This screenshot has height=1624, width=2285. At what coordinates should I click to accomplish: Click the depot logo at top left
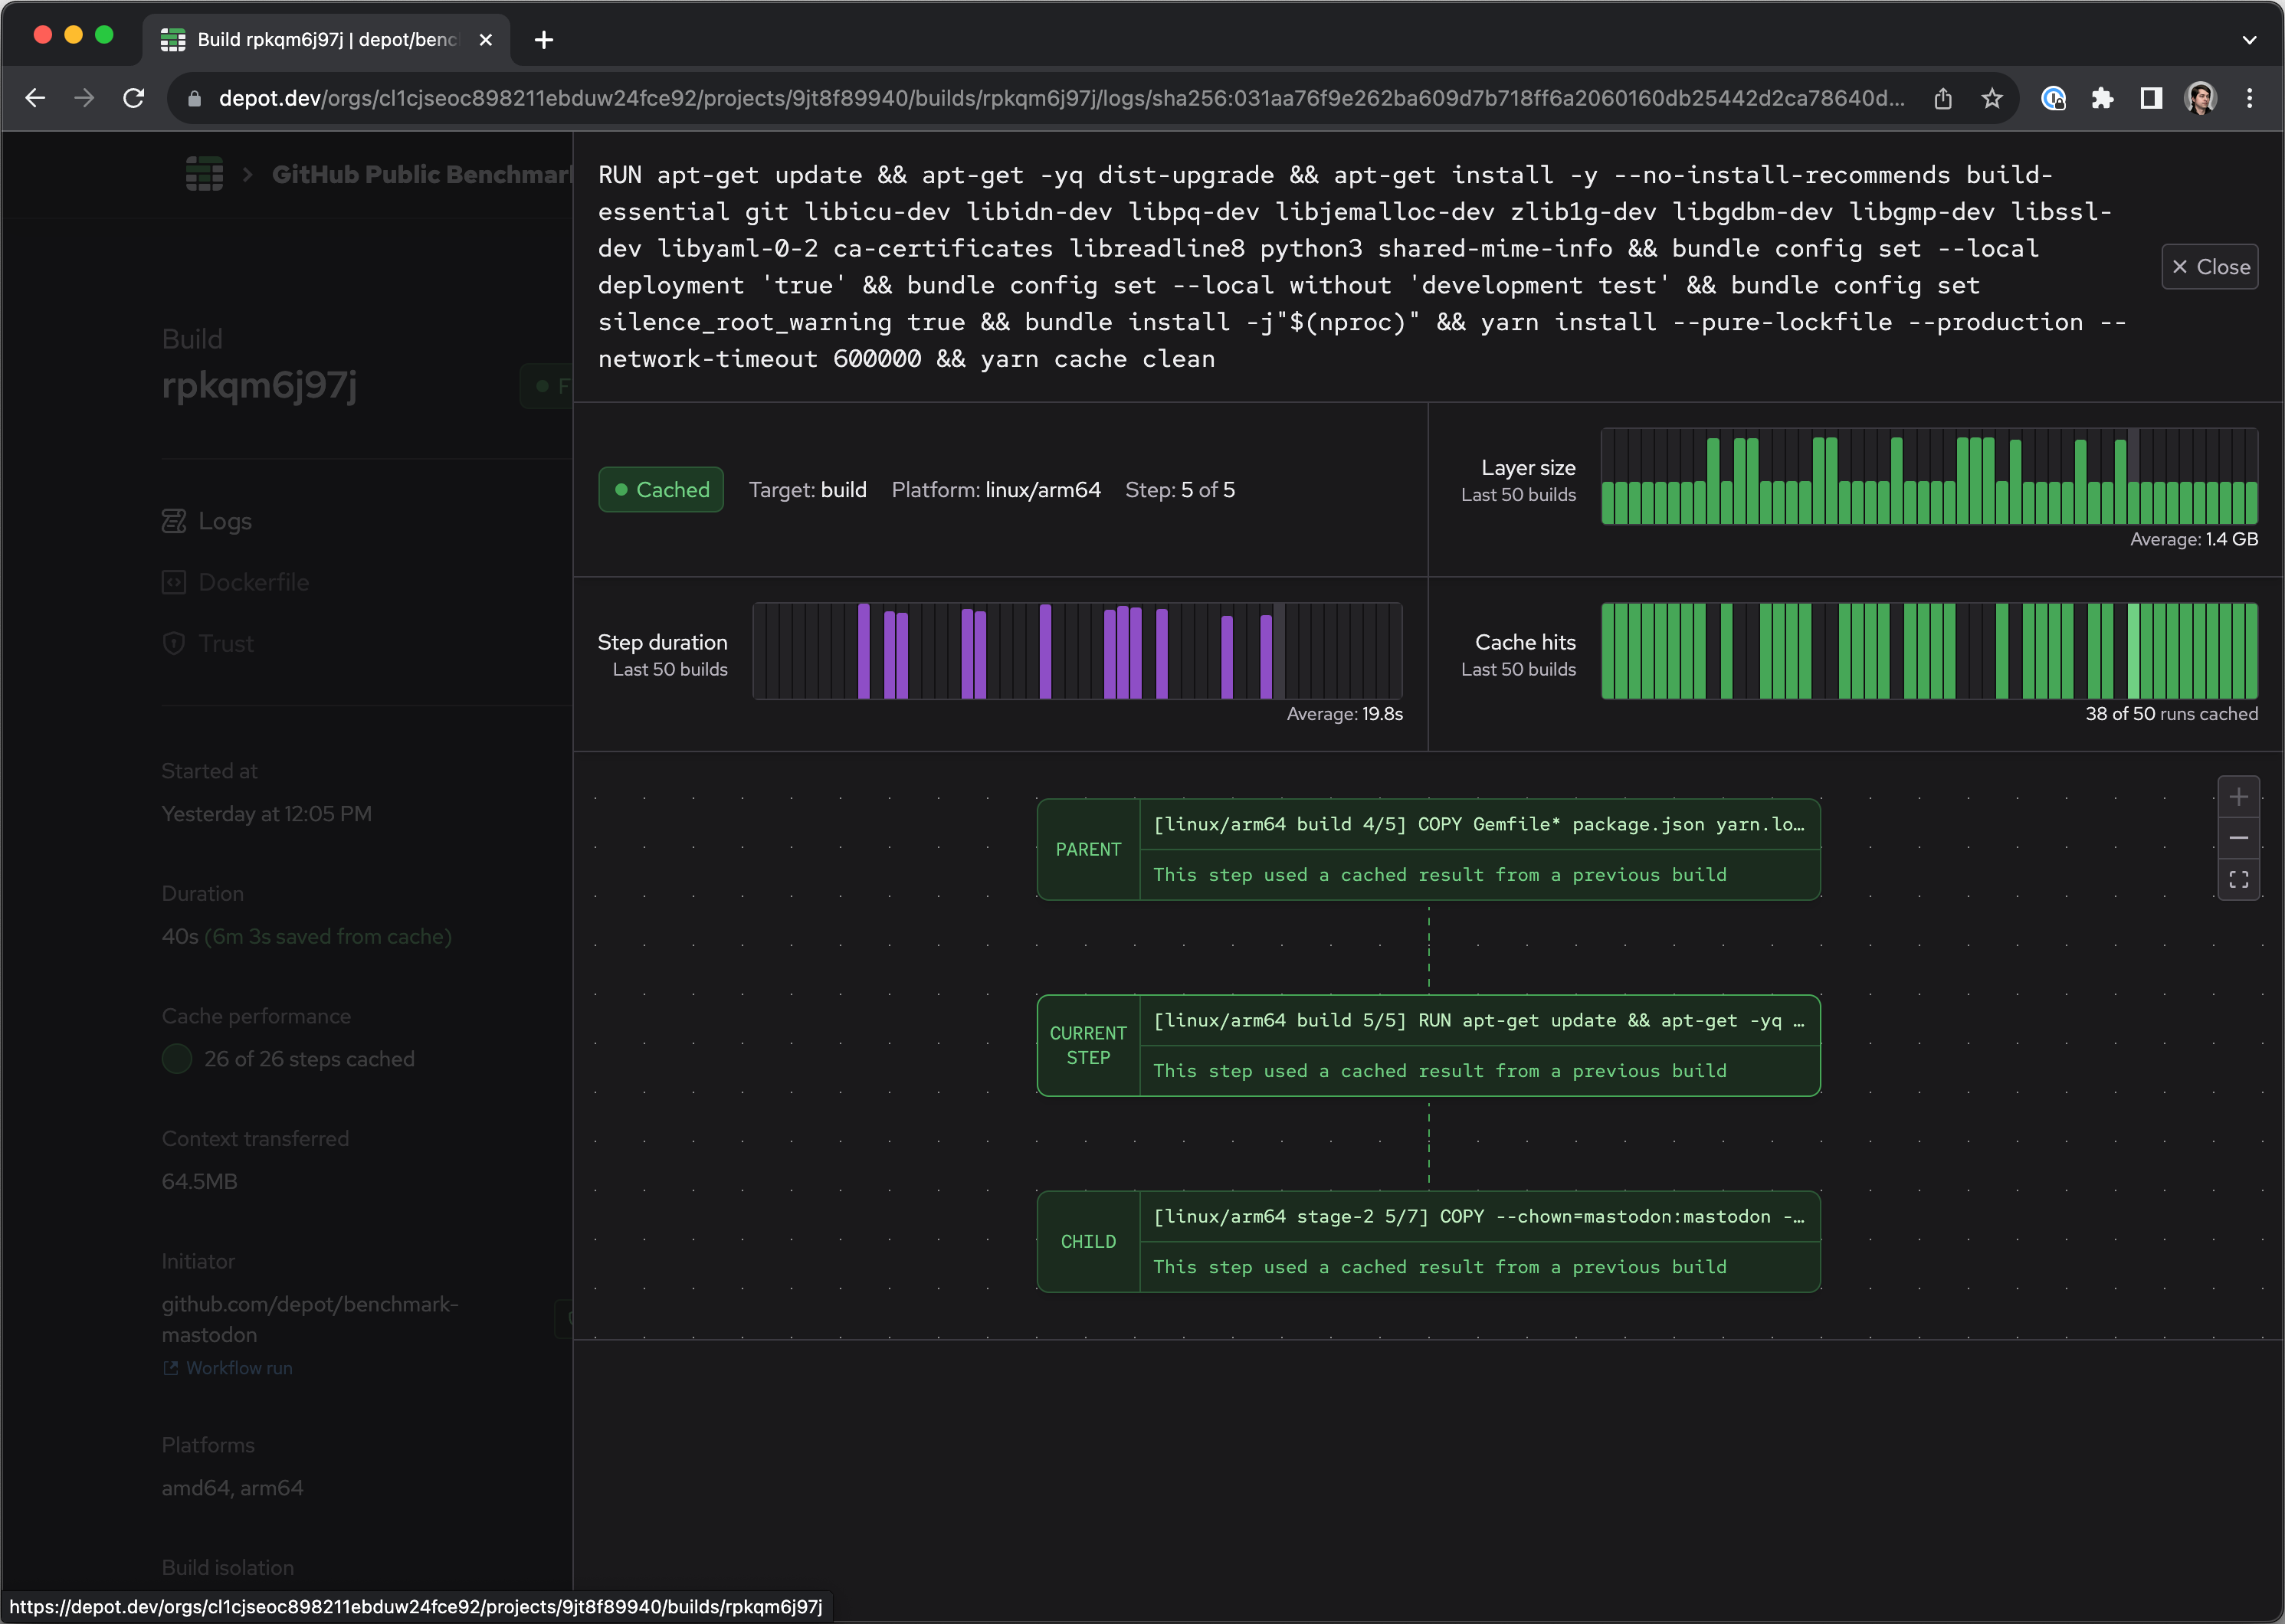204,173
